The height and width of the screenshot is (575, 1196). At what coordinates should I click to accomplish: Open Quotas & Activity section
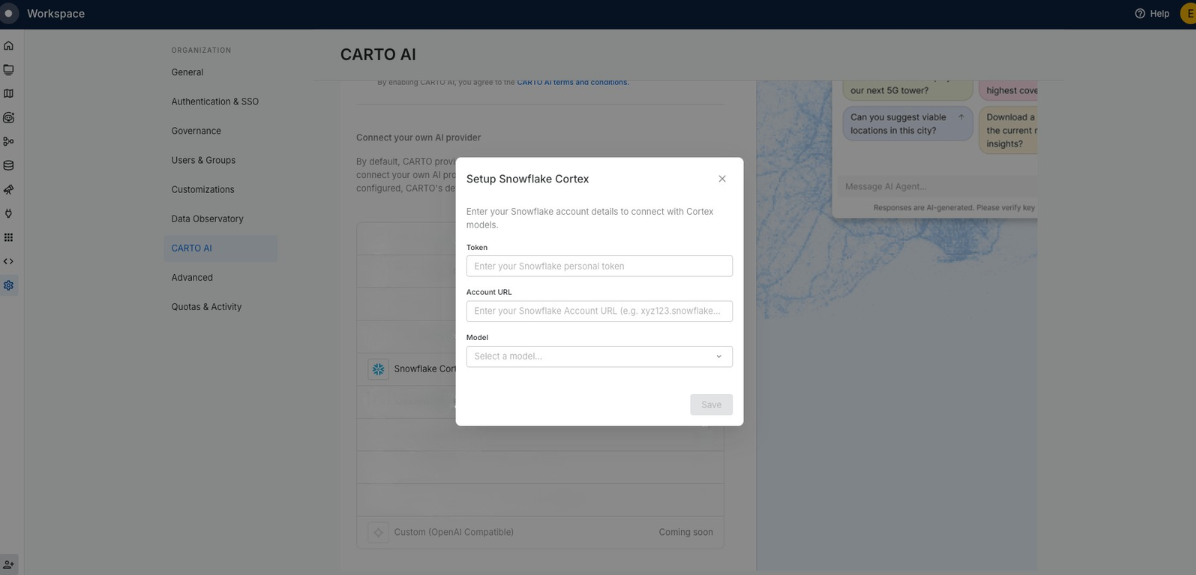click(x=206, y=307)
